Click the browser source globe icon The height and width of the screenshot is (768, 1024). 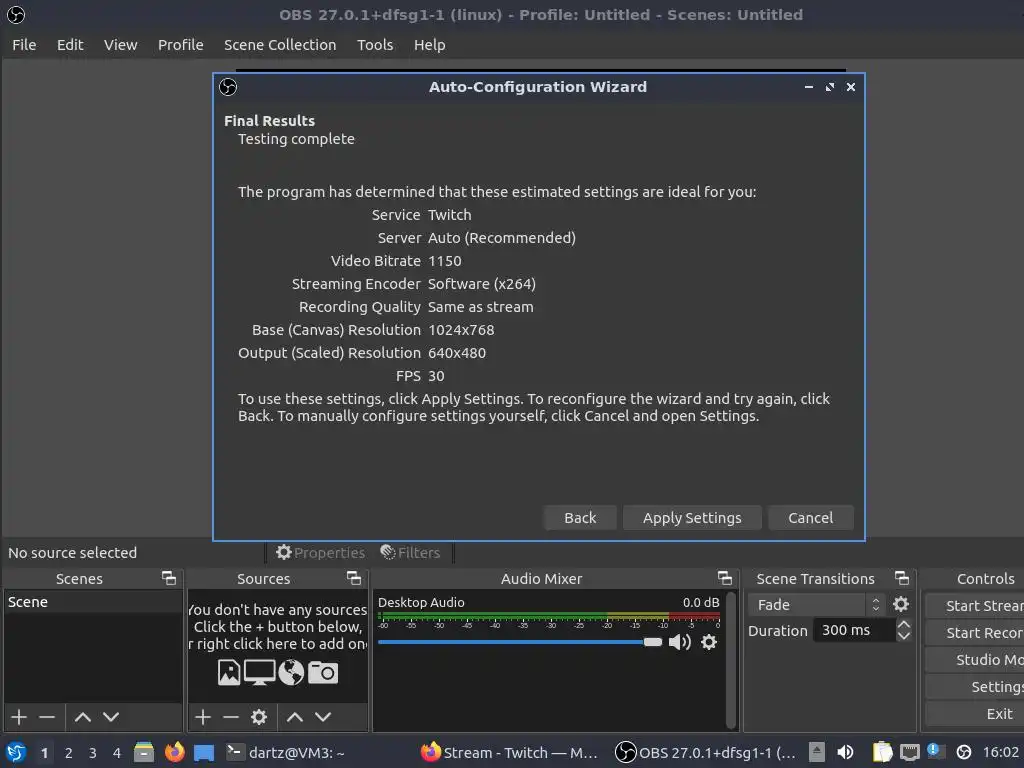pyautogui.click(x=291, y=673)
